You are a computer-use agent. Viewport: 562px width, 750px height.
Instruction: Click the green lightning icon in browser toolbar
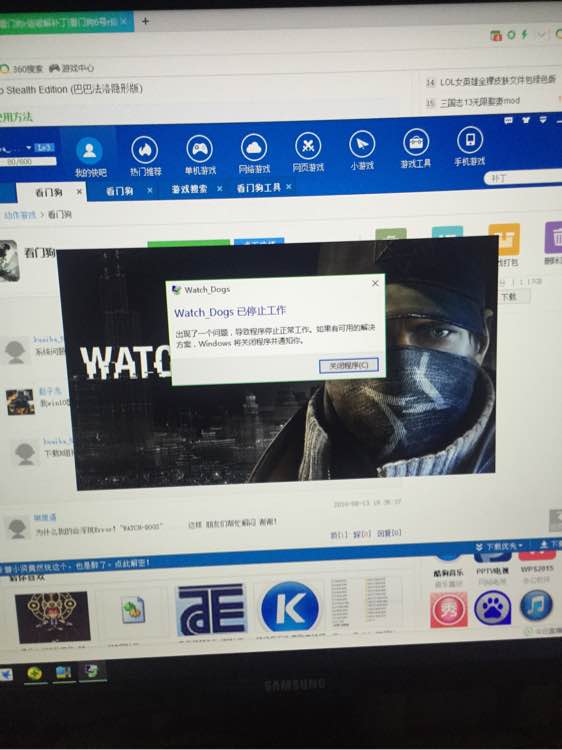click(x=524, y=34)
